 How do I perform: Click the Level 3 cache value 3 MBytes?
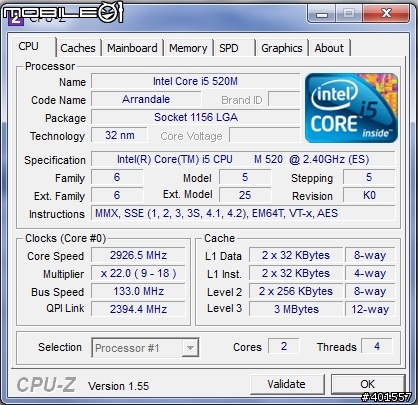296,309
